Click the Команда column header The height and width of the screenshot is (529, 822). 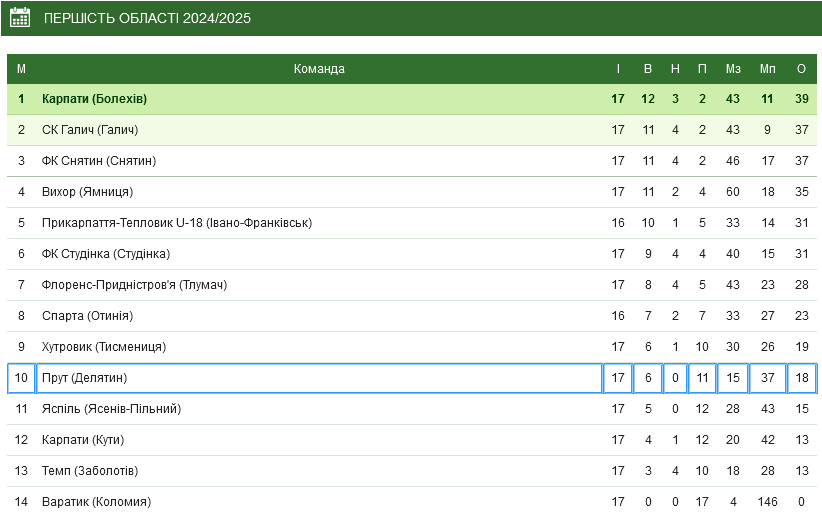[319, 69]
